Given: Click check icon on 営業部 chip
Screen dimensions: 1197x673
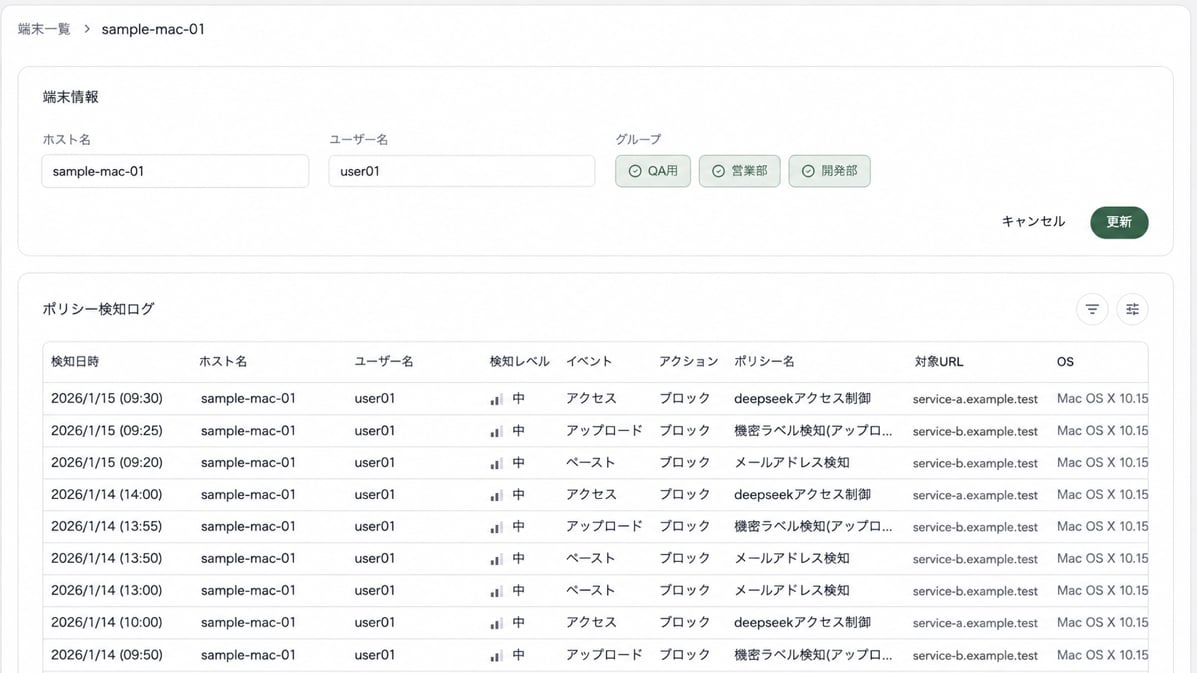Looking at the screenshot, I should point(718,171).
